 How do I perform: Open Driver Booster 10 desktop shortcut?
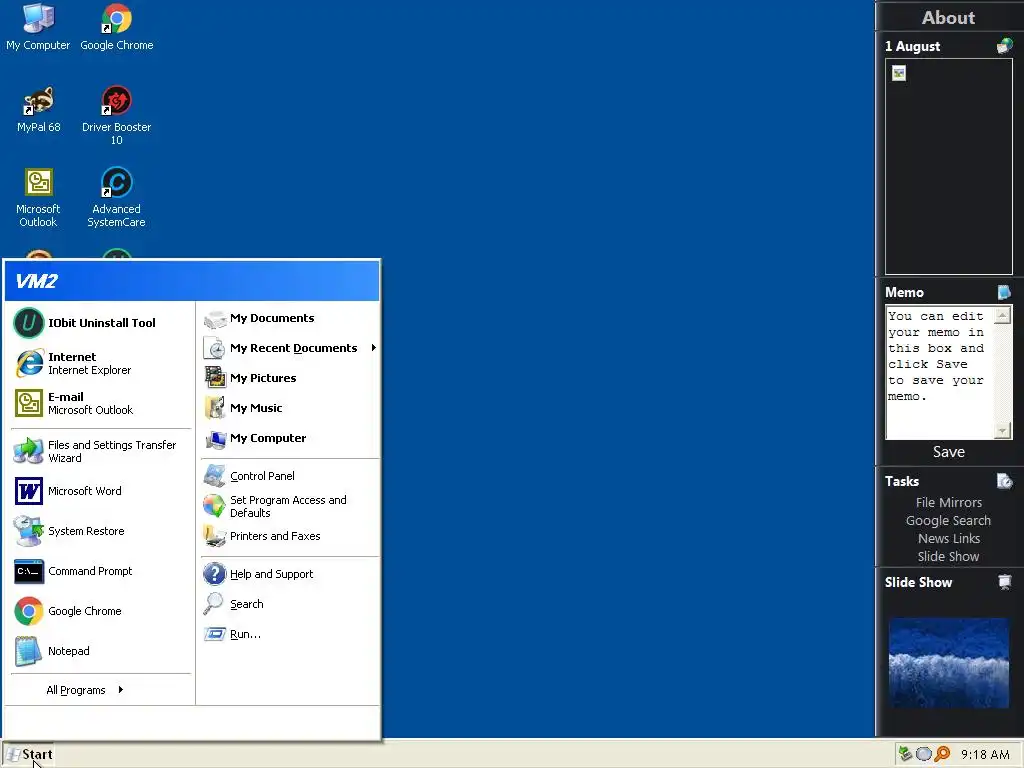click(116, 116)
